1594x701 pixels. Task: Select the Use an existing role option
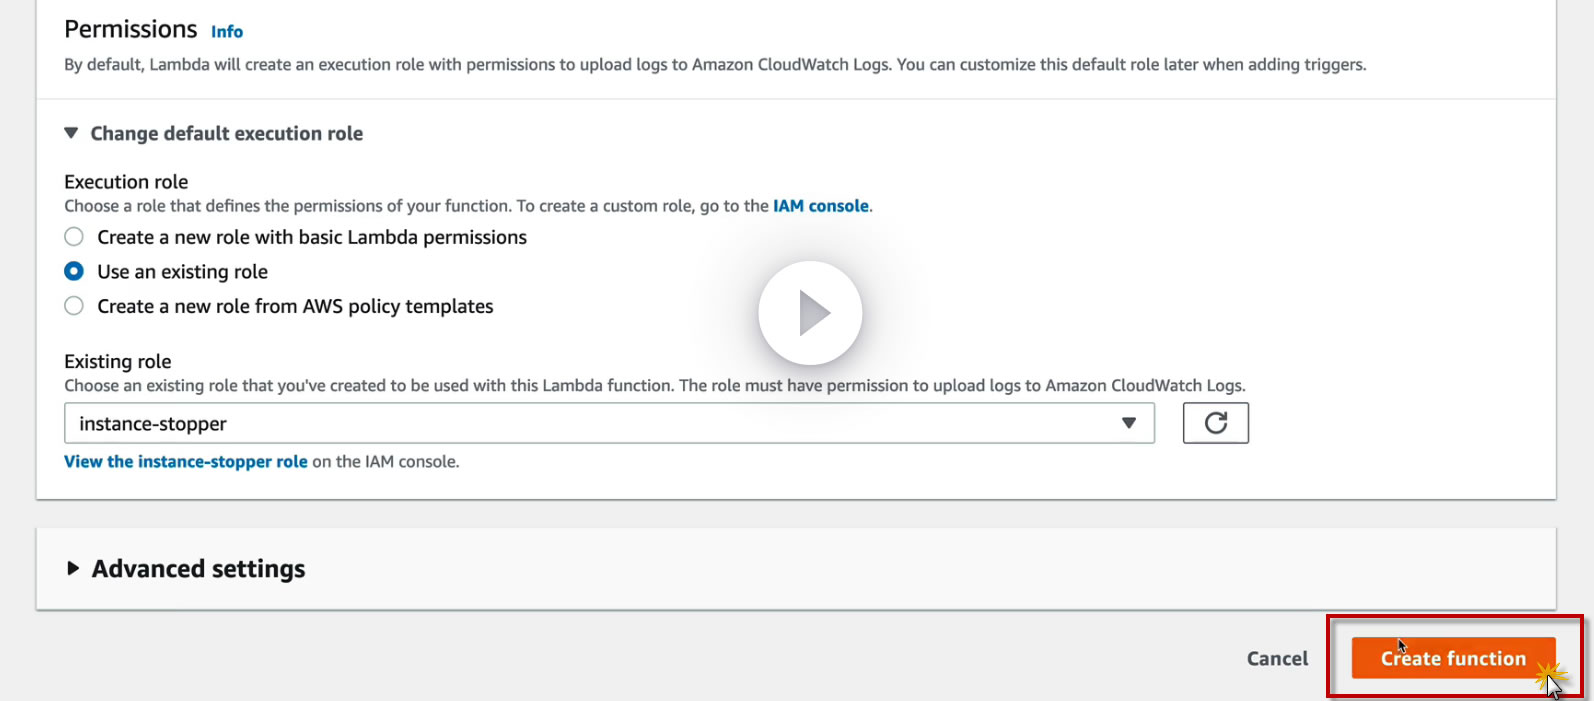click(x=74, y=271)
